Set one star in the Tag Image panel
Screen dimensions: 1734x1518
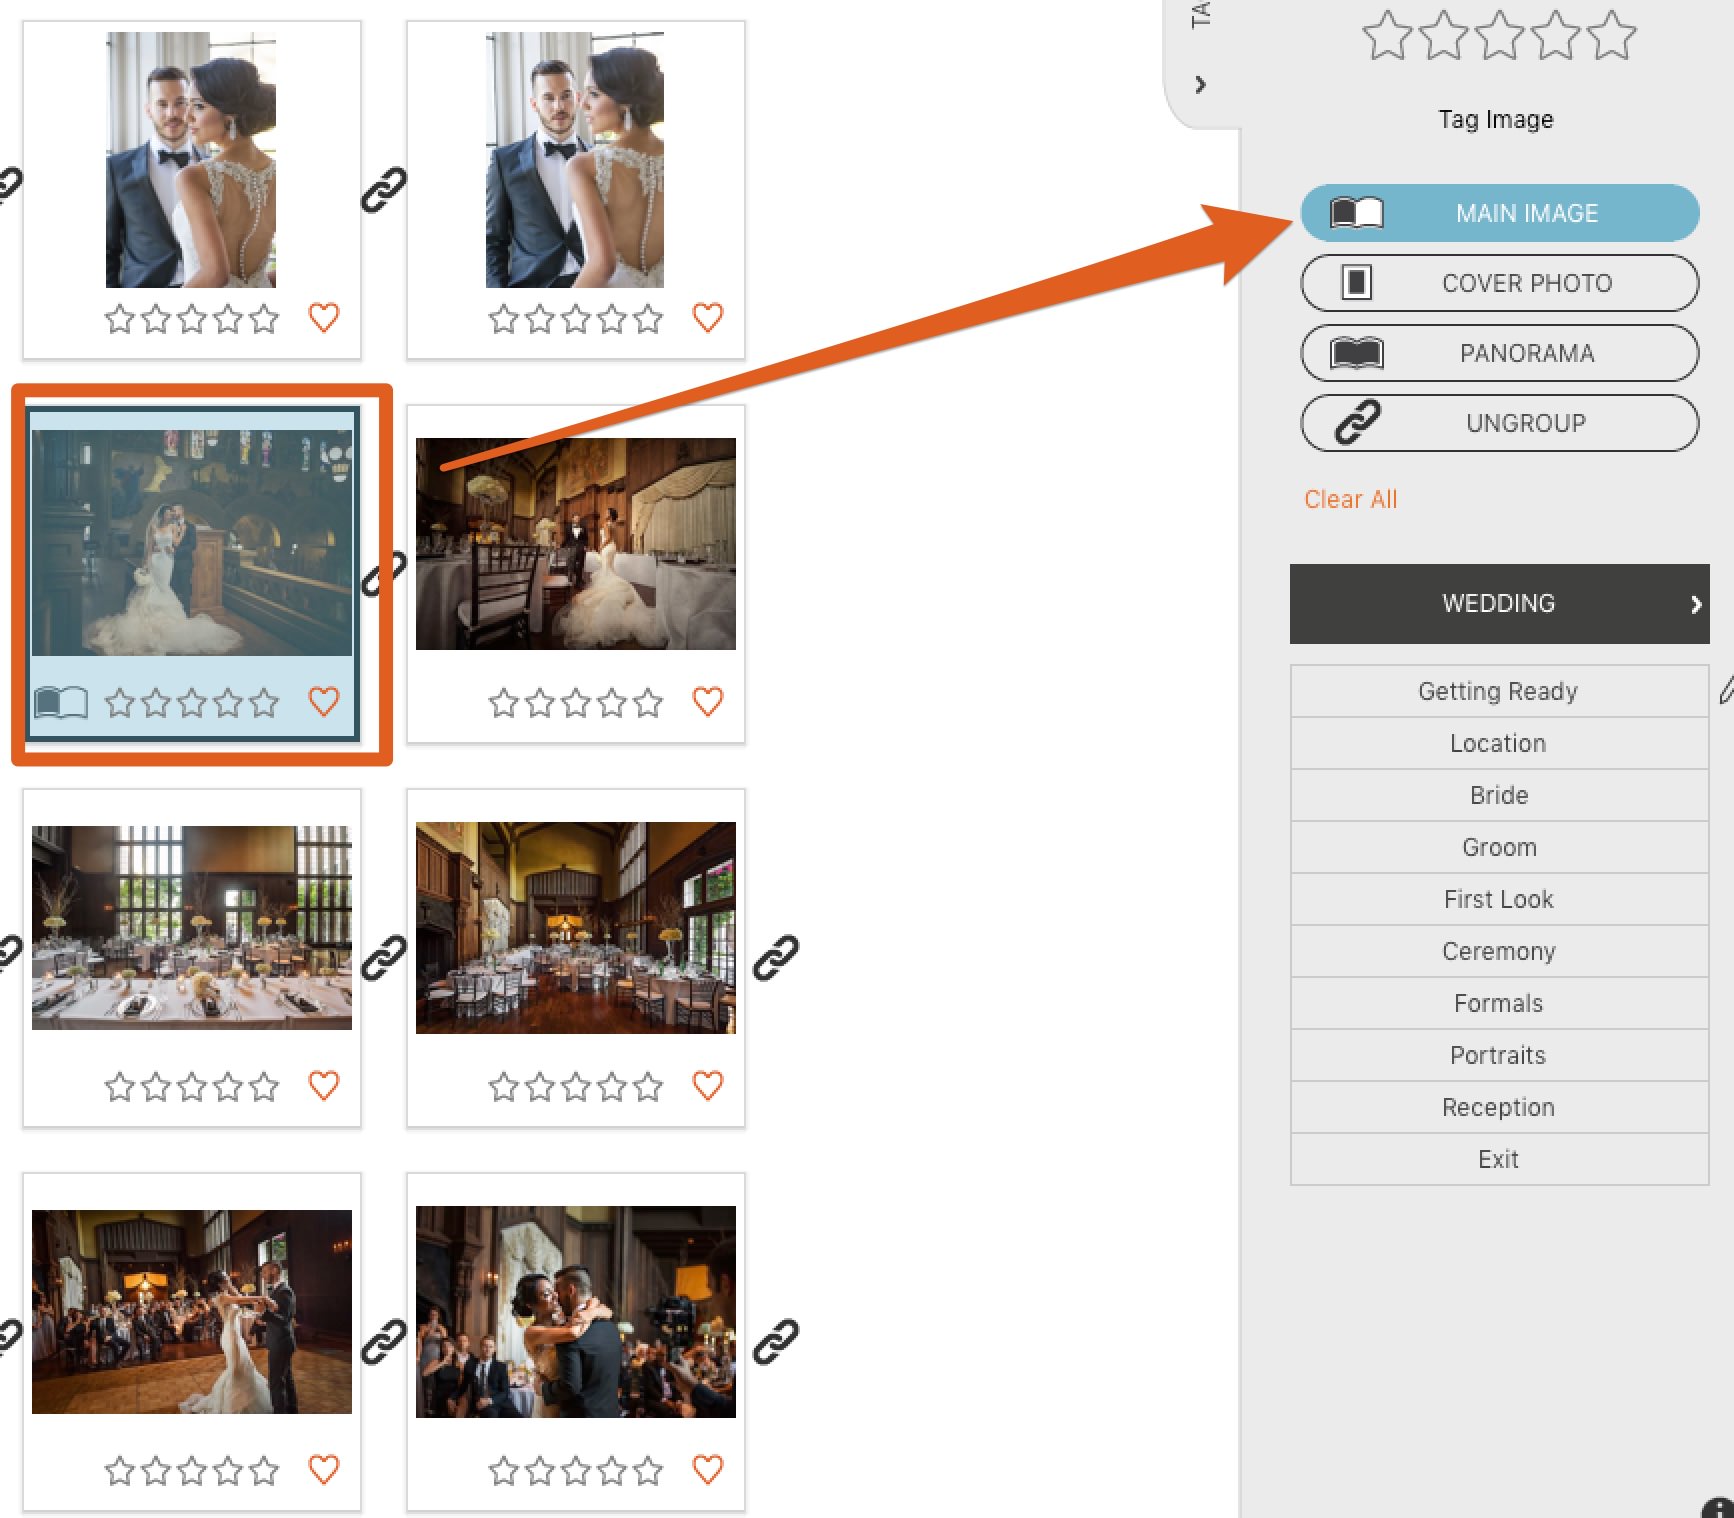pos(1388,36)
